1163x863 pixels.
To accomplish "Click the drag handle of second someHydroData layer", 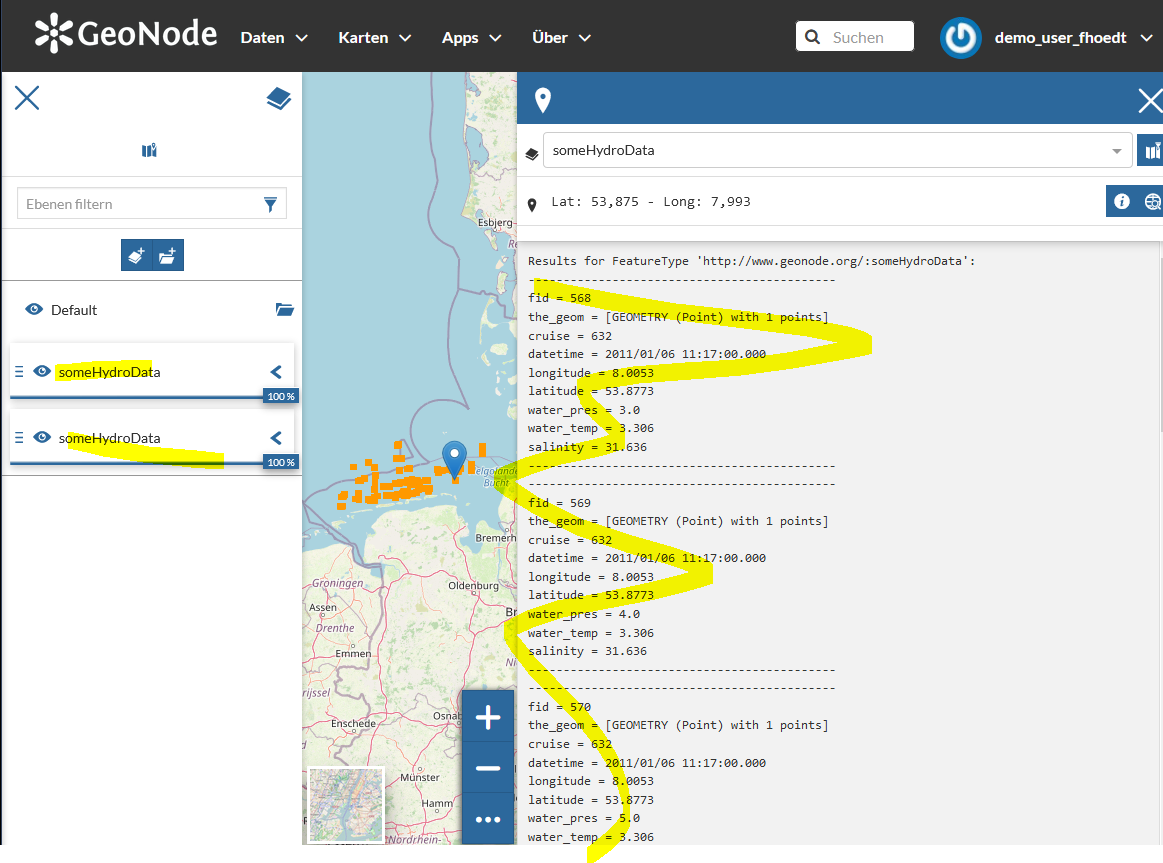I will (x=19, y=437).
